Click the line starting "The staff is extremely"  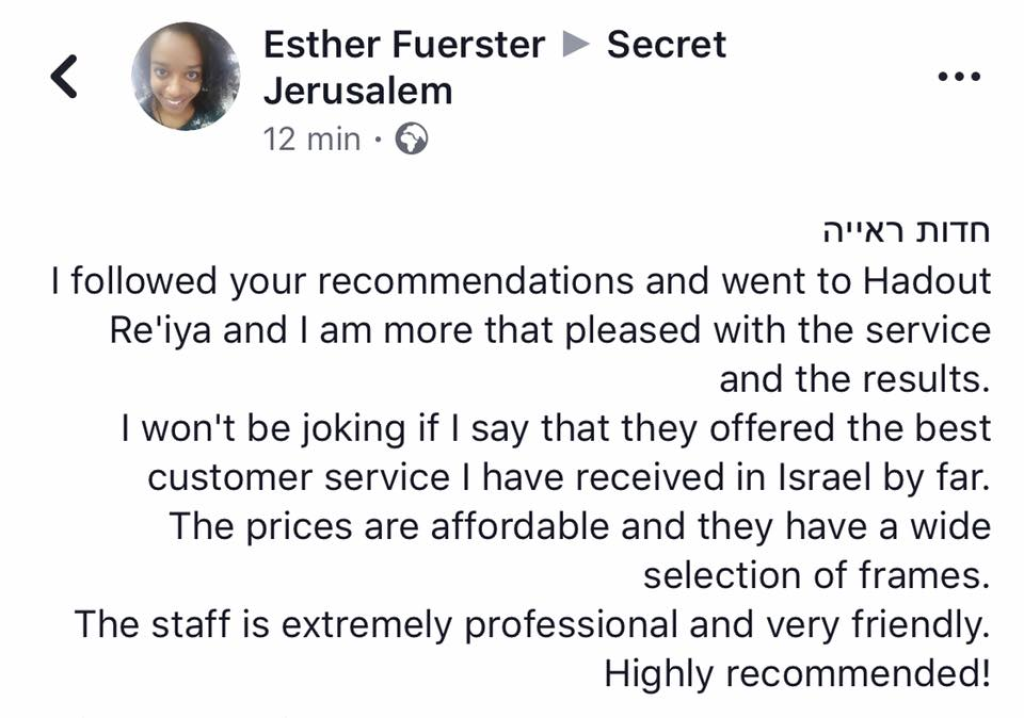coord(532,625)
